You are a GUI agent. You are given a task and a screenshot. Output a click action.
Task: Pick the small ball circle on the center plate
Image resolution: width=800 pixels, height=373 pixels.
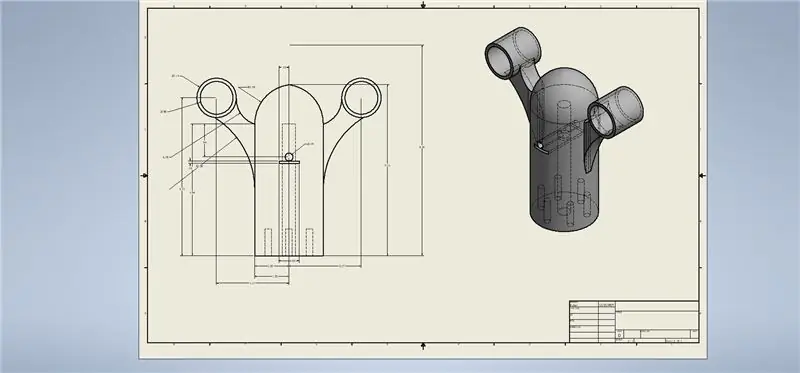(289, 157)
